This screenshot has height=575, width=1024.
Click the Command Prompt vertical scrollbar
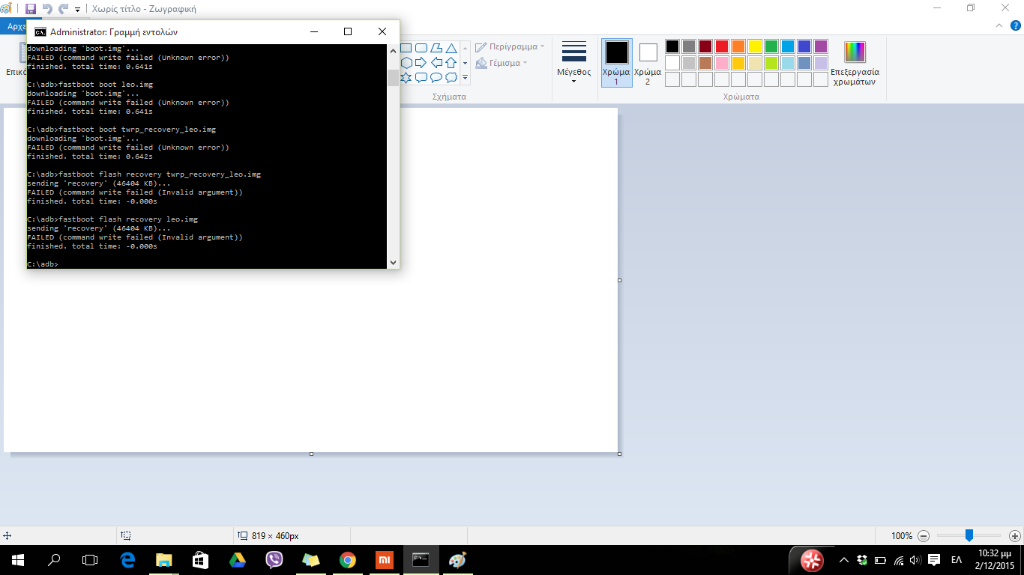[x=392, y=150]
